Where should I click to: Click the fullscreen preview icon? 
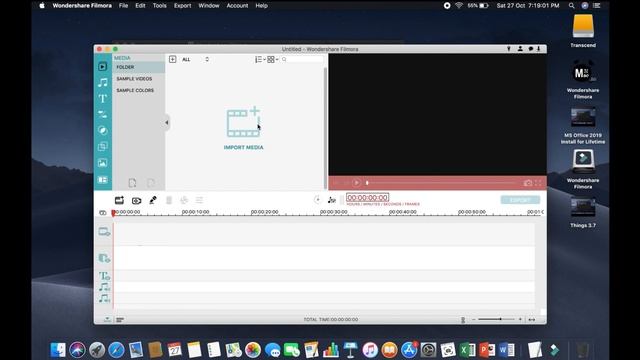[538, 183]
